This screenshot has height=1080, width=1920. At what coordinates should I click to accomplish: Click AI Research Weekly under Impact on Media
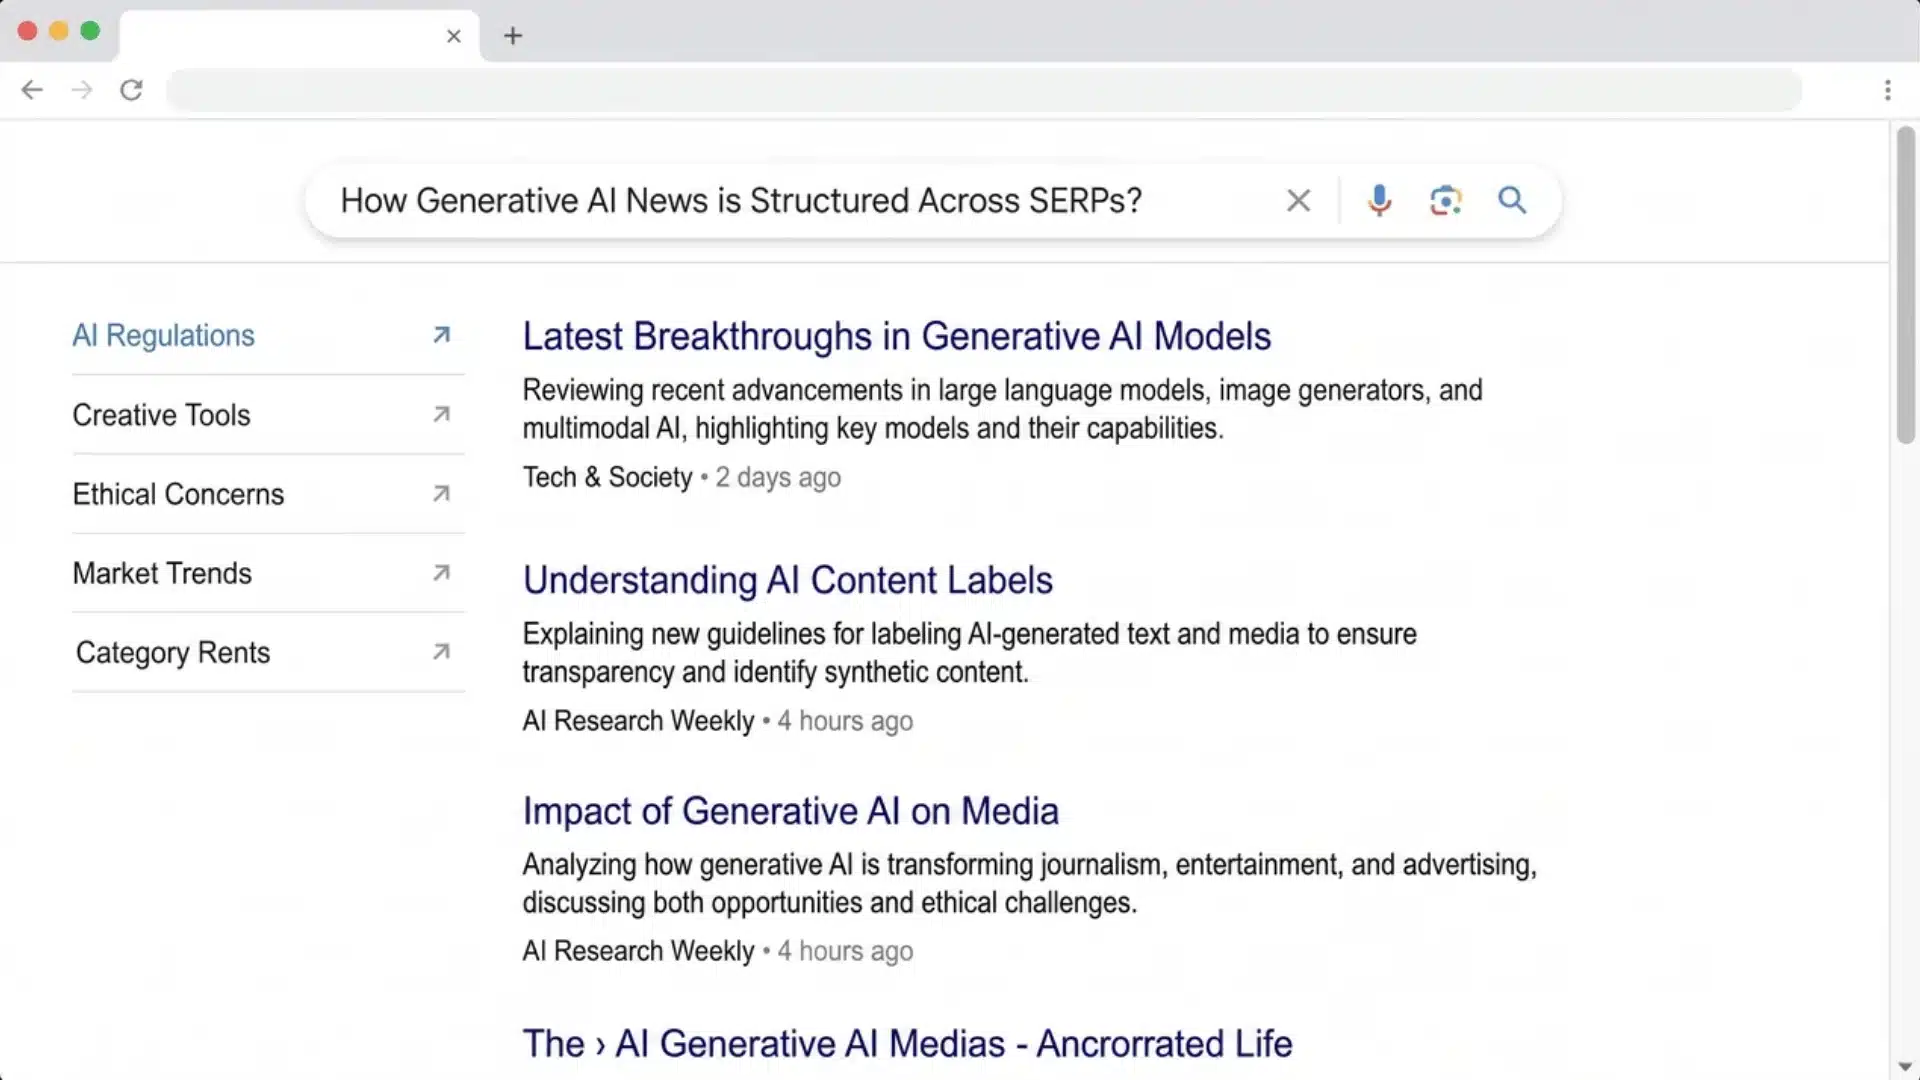click(638, 951)
